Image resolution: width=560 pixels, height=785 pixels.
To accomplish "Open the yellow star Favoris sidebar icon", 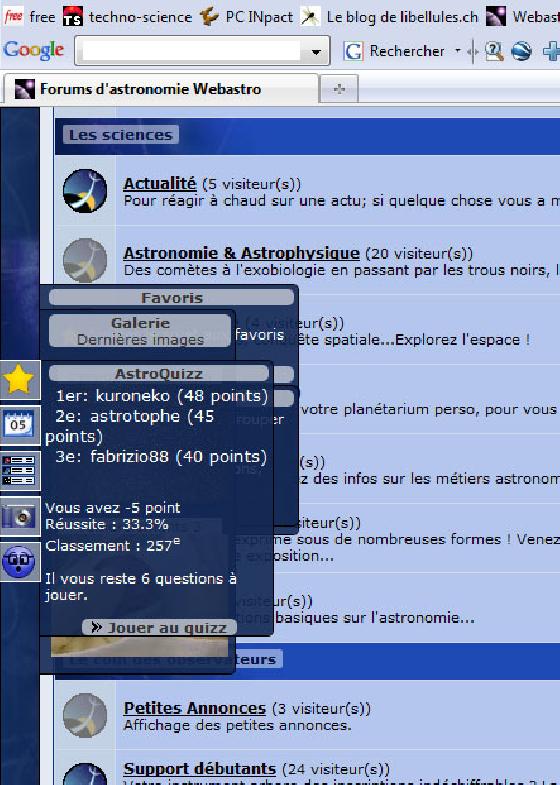I will coord(20,379).
